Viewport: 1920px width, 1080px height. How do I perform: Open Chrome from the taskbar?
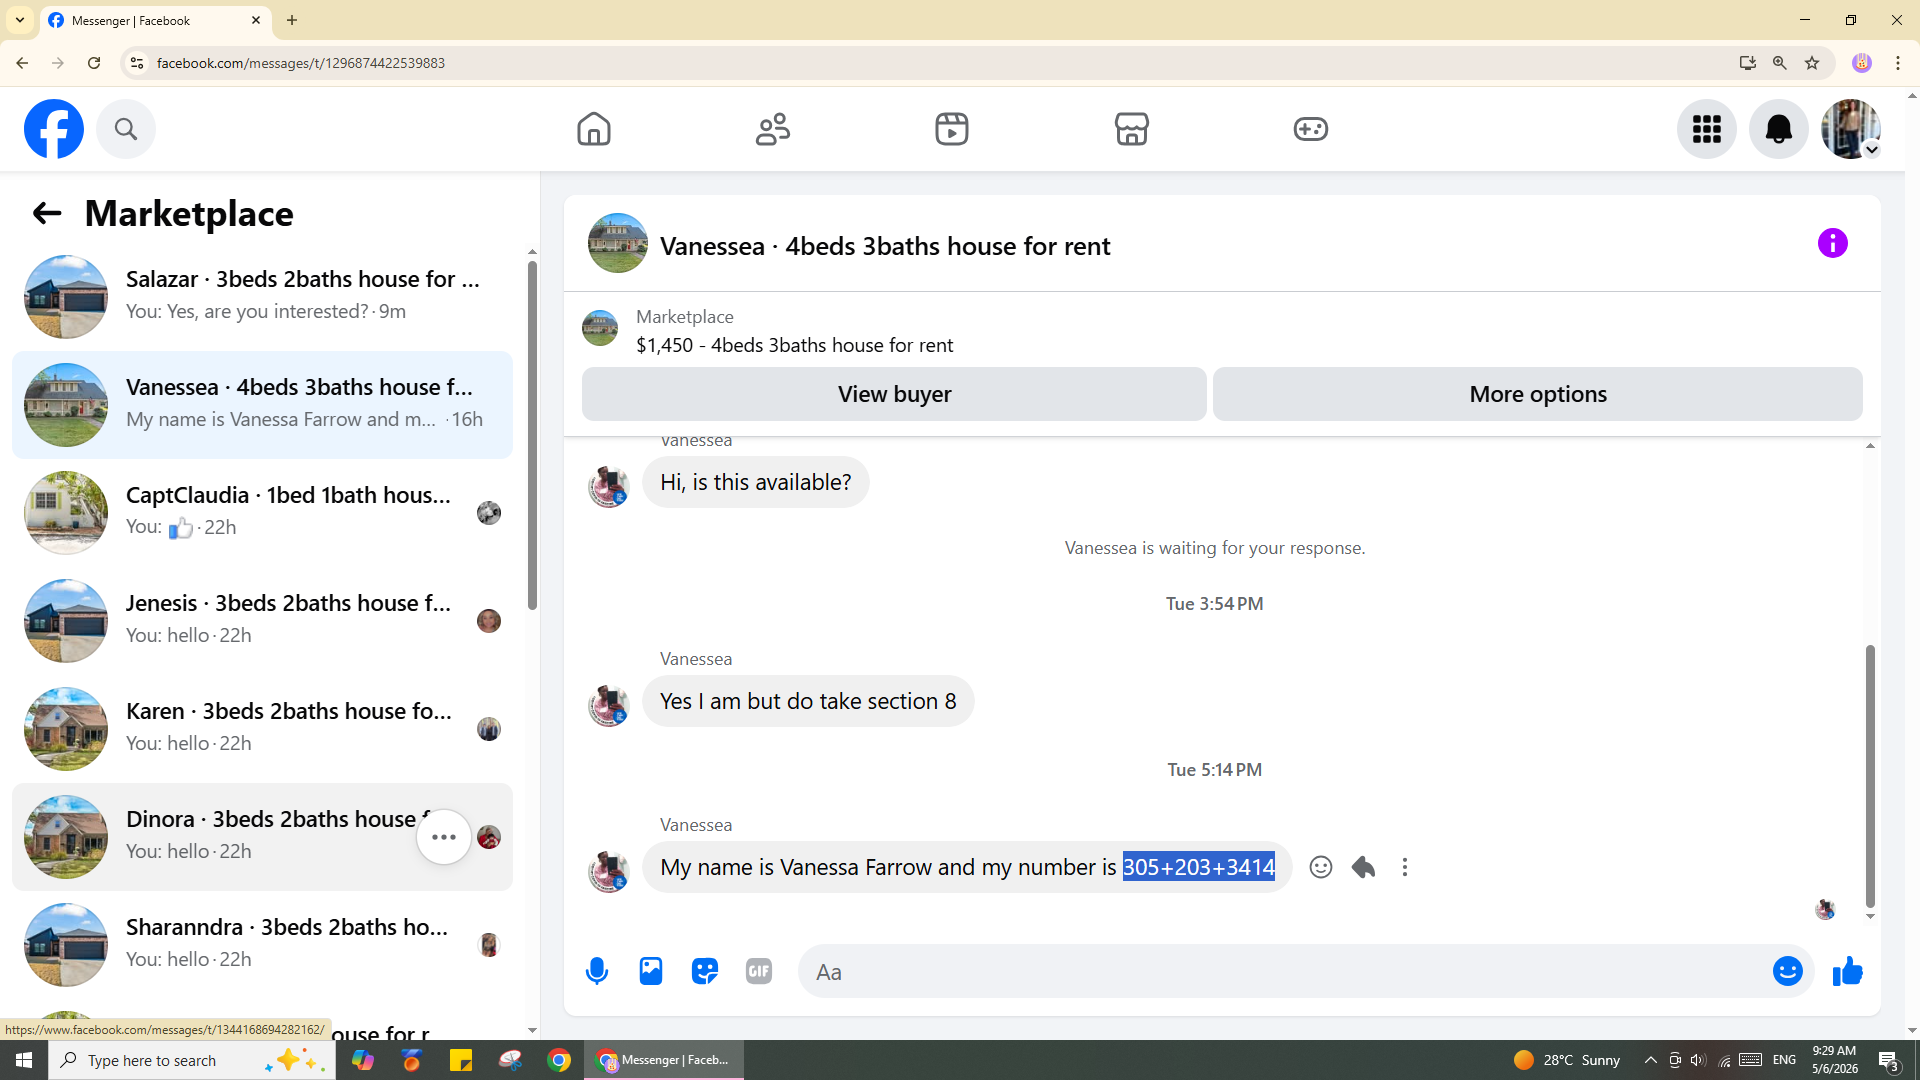(x=559, y=1060)
